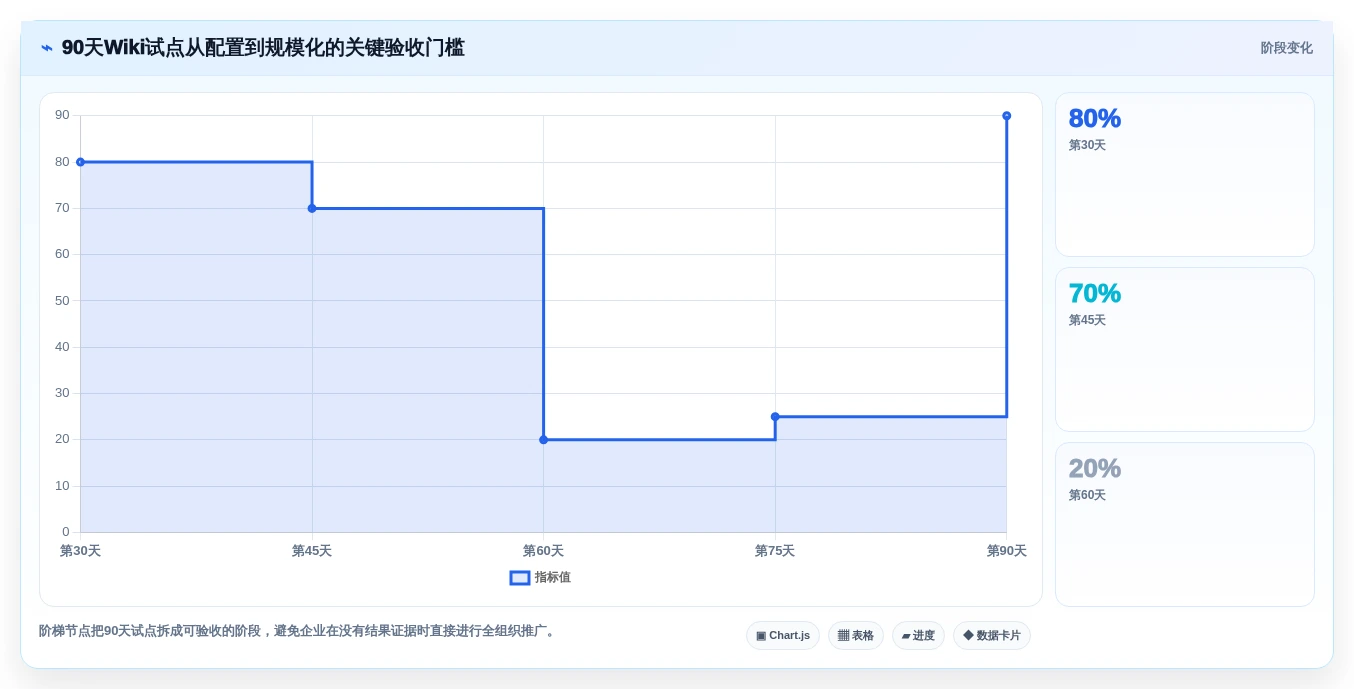The image size is (1354, 689).
Task: Click the description text starting 阶梯节点
Action: (297, 631)
